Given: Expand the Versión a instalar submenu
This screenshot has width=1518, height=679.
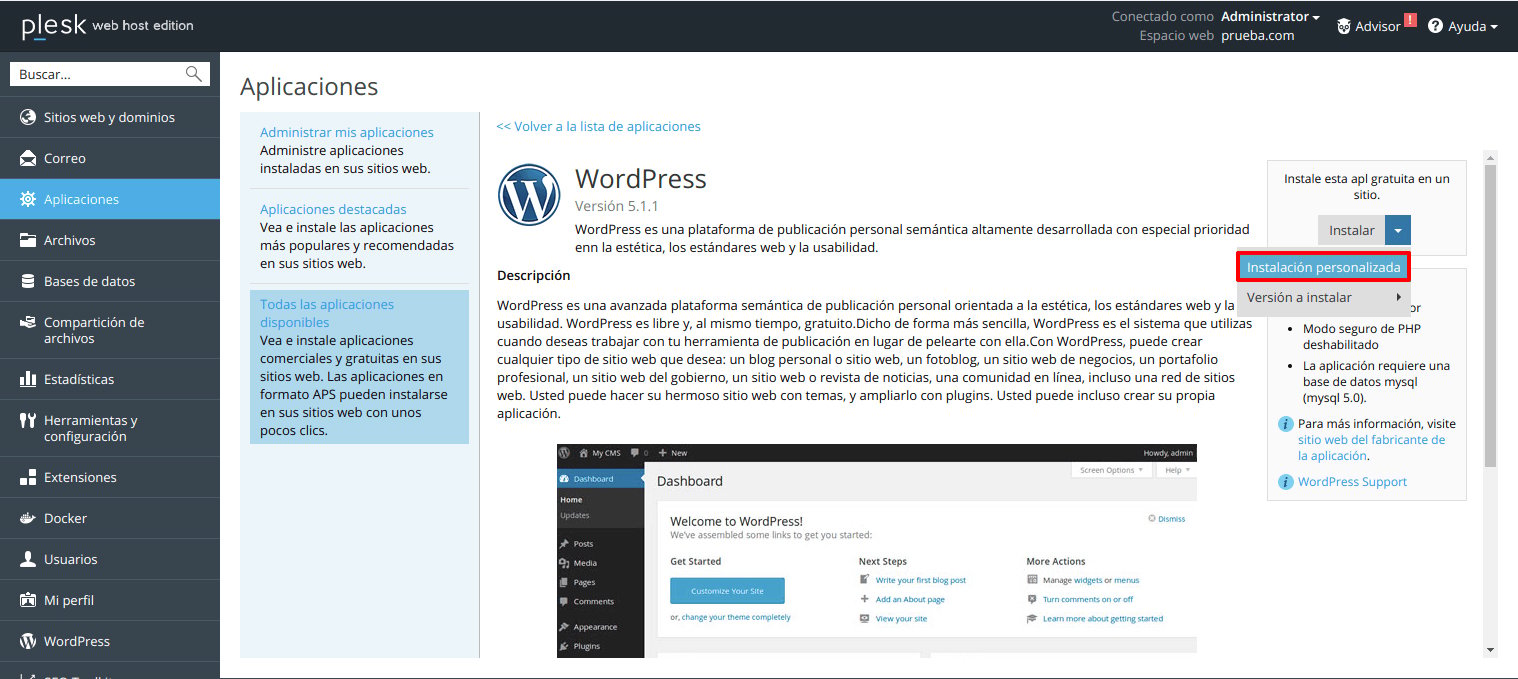Looking at the screenshot, I should tap(1323, 297).
